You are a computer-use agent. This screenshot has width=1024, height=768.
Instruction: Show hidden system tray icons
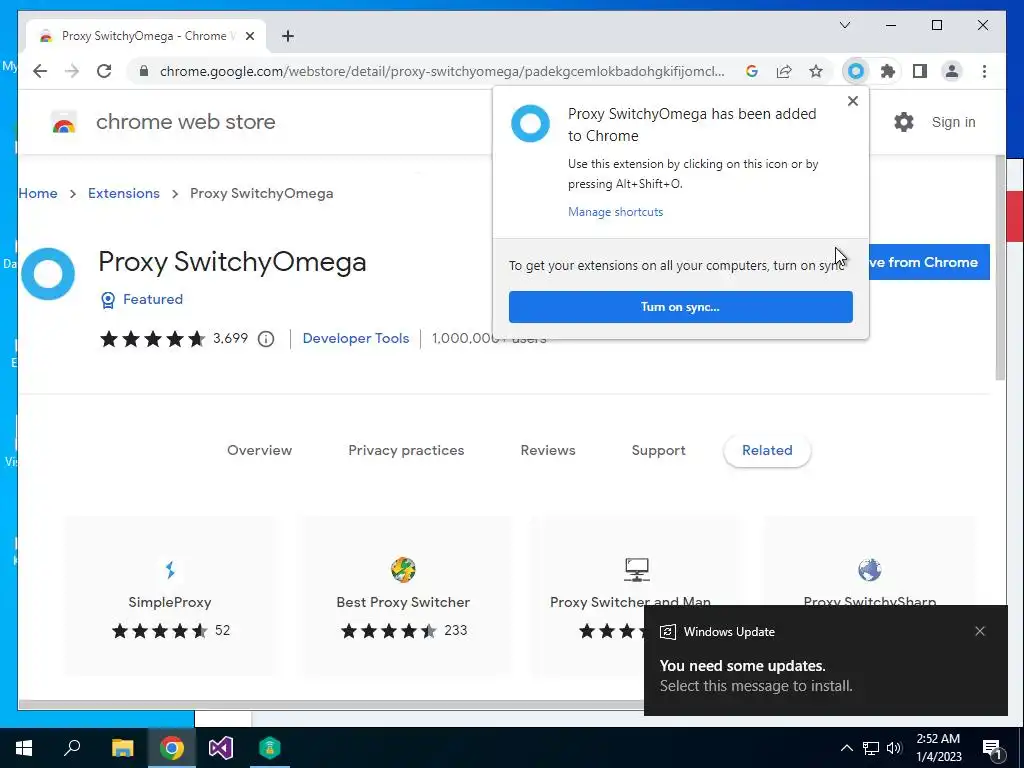click(846, 748)
